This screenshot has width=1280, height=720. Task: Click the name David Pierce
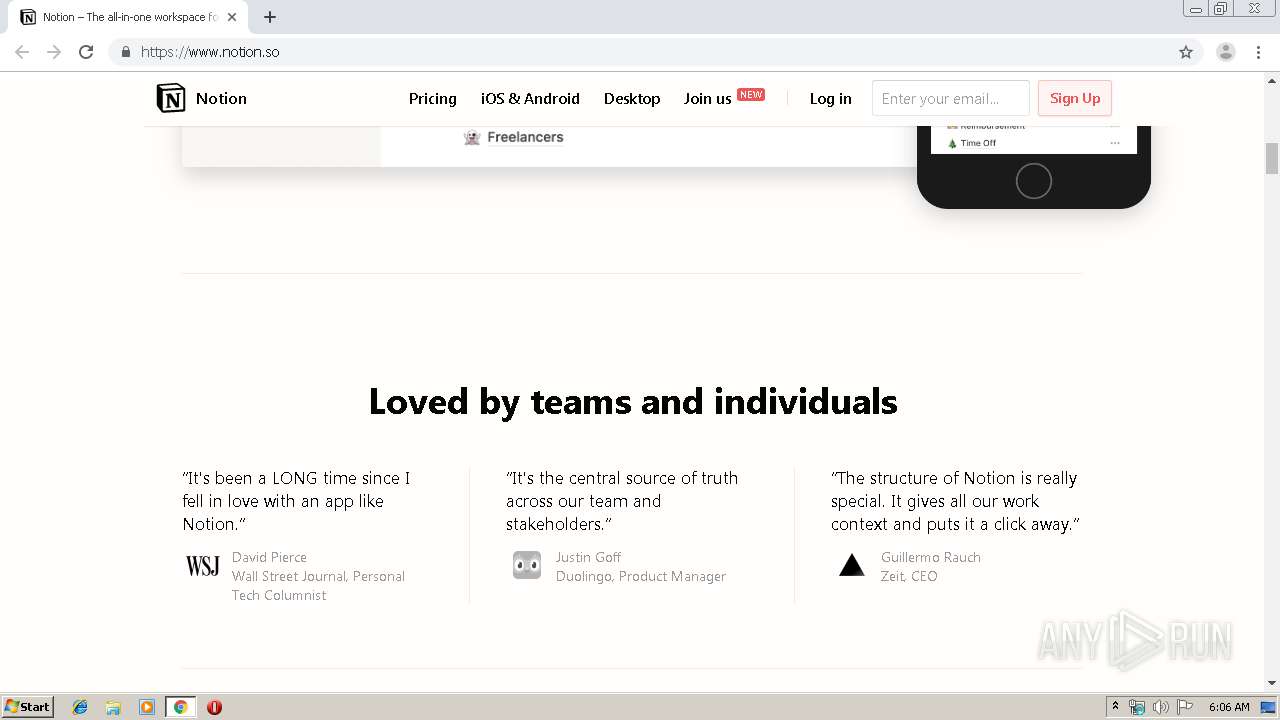tap(269, 557)
